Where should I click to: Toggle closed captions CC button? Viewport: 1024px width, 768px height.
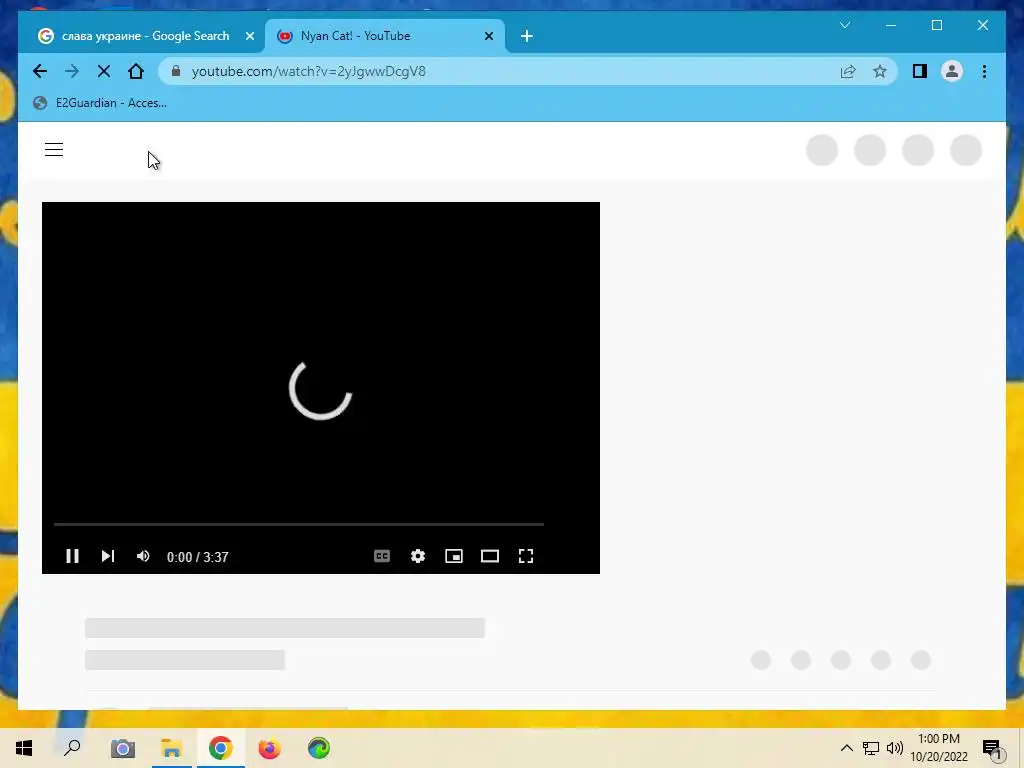(382, 556)
